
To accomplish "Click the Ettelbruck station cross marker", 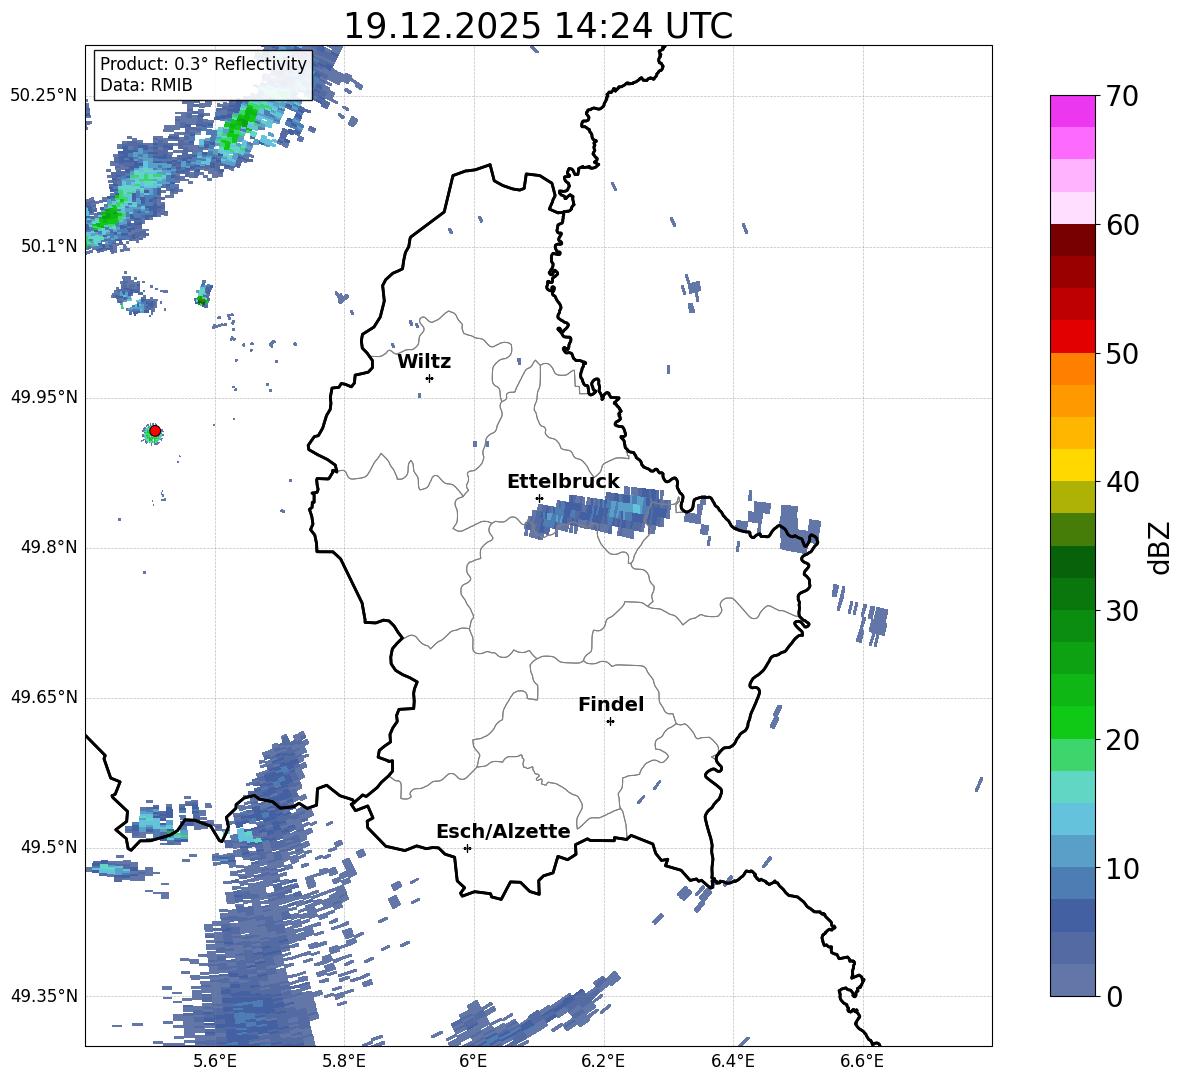I will click(x=539, y=498).
